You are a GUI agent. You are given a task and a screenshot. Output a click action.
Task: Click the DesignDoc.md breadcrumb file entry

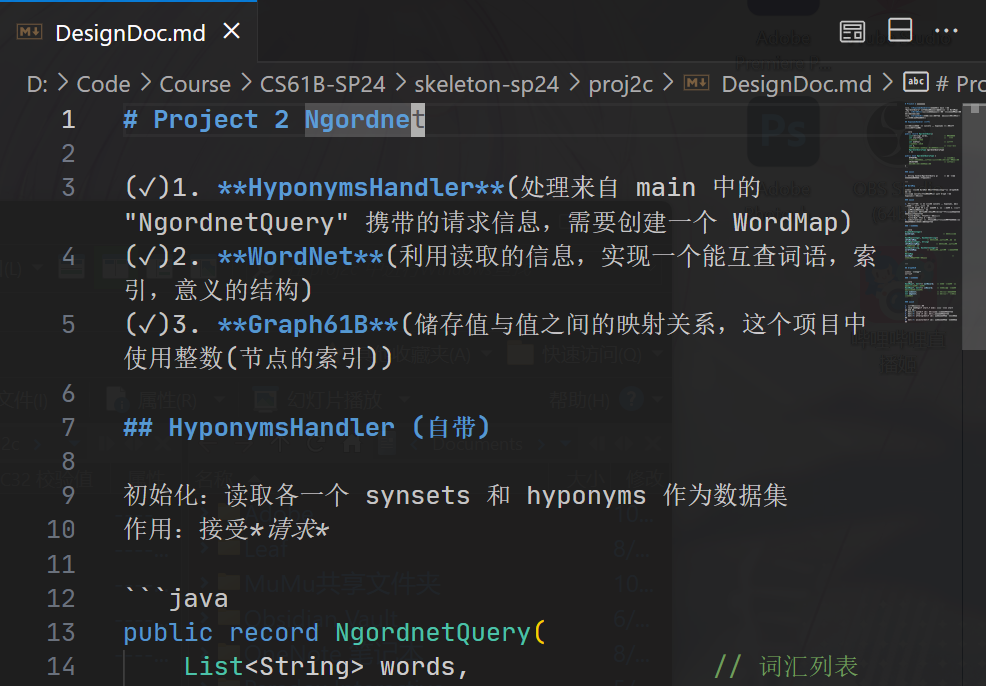[796, 84]
